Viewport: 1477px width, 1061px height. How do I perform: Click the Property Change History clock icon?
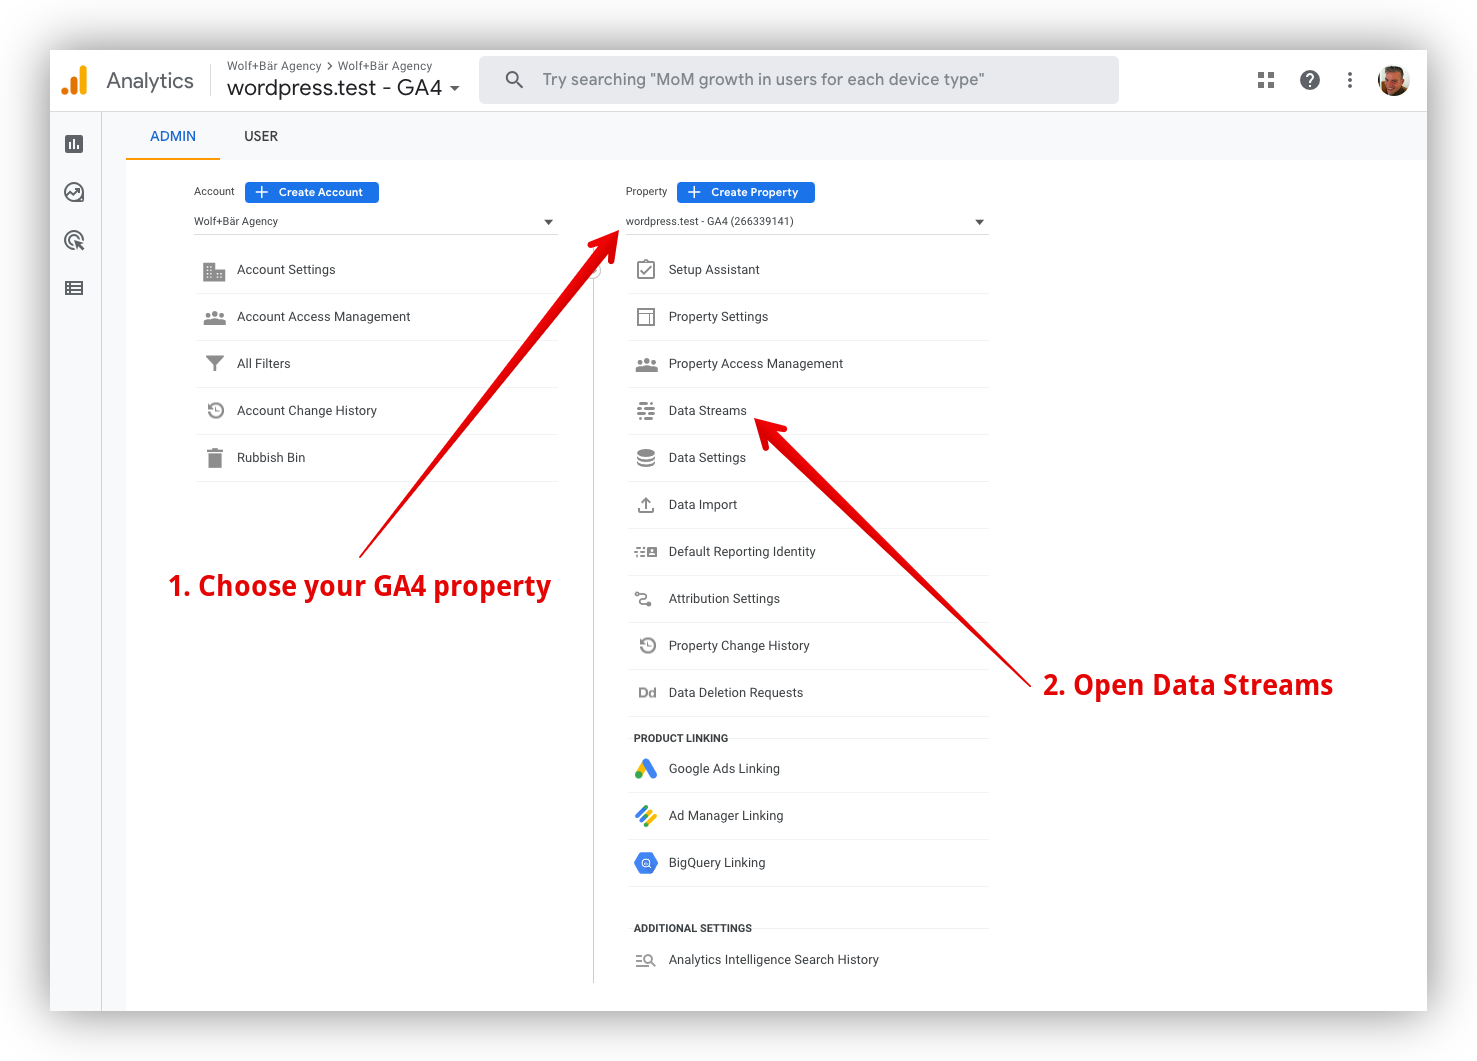pyautogui.click(x=647, y=646)
